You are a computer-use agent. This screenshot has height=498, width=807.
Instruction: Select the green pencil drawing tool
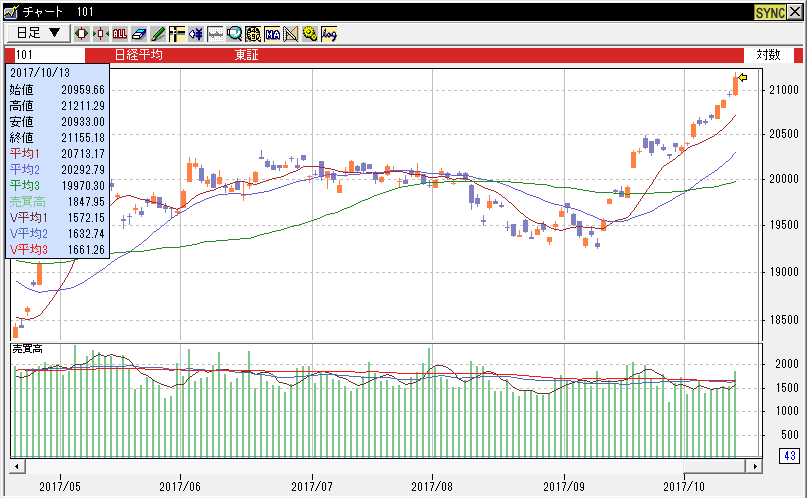point(158,33)
